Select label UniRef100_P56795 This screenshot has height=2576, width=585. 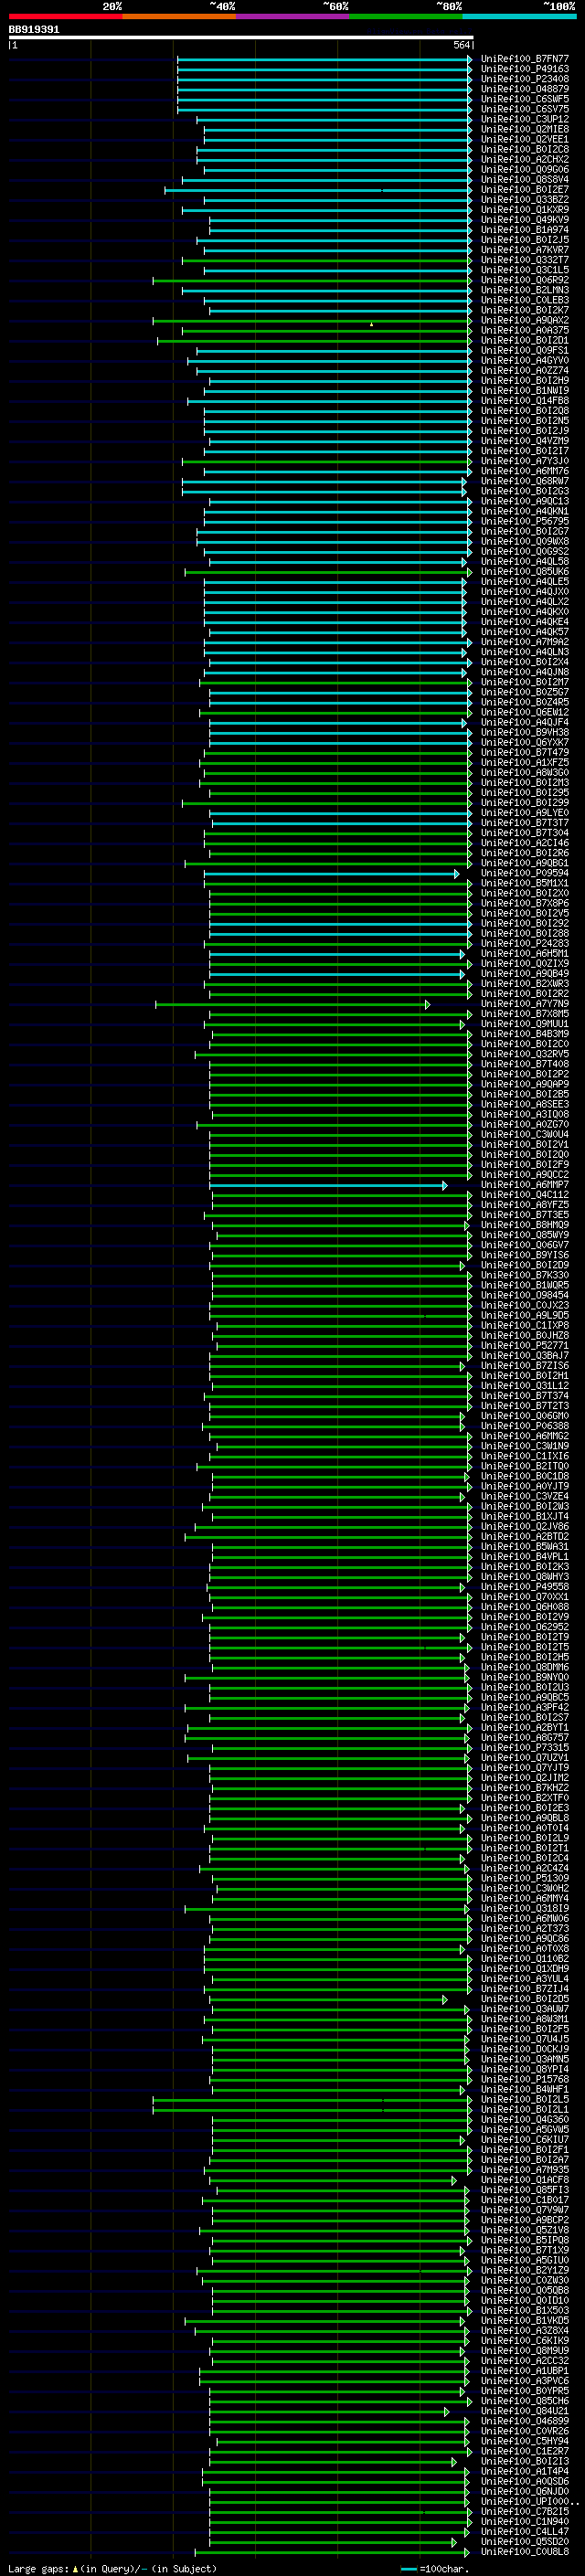click(525, 522)
